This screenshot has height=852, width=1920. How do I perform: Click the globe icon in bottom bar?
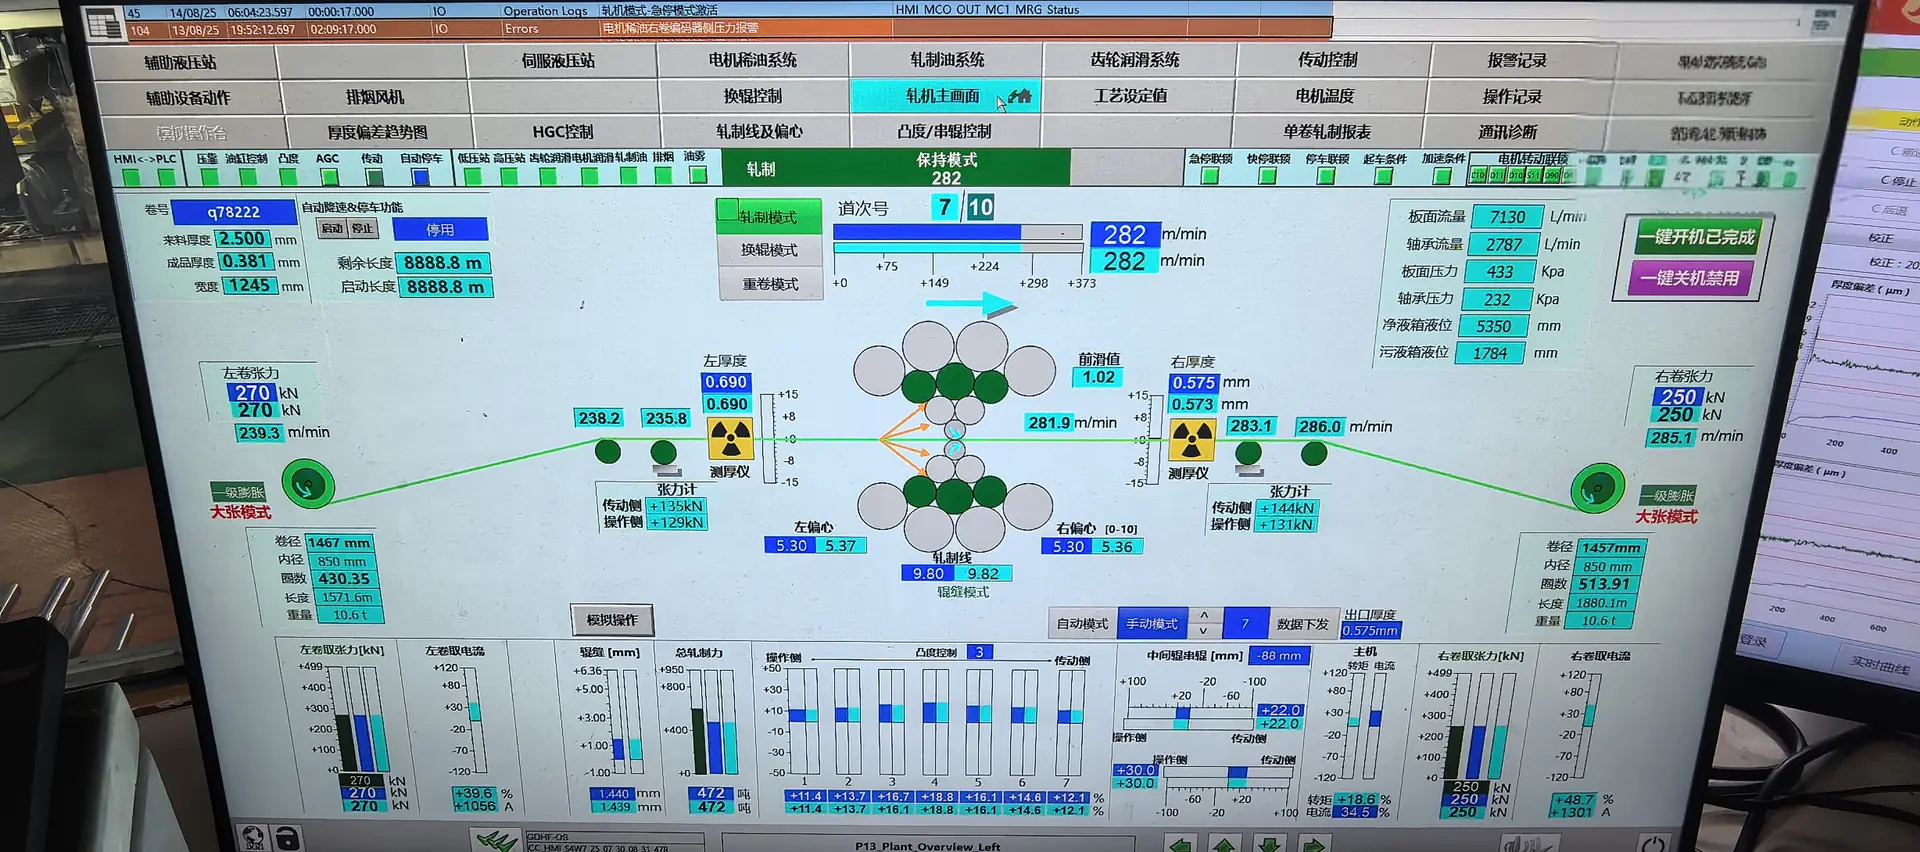254,837
